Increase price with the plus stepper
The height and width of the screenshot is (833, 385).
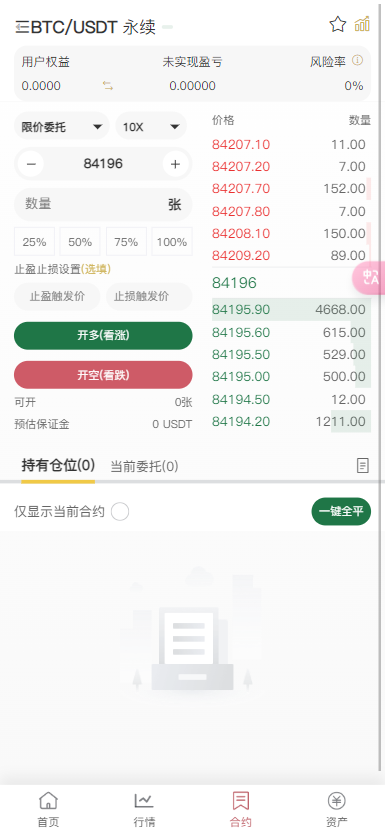[175, 164]
